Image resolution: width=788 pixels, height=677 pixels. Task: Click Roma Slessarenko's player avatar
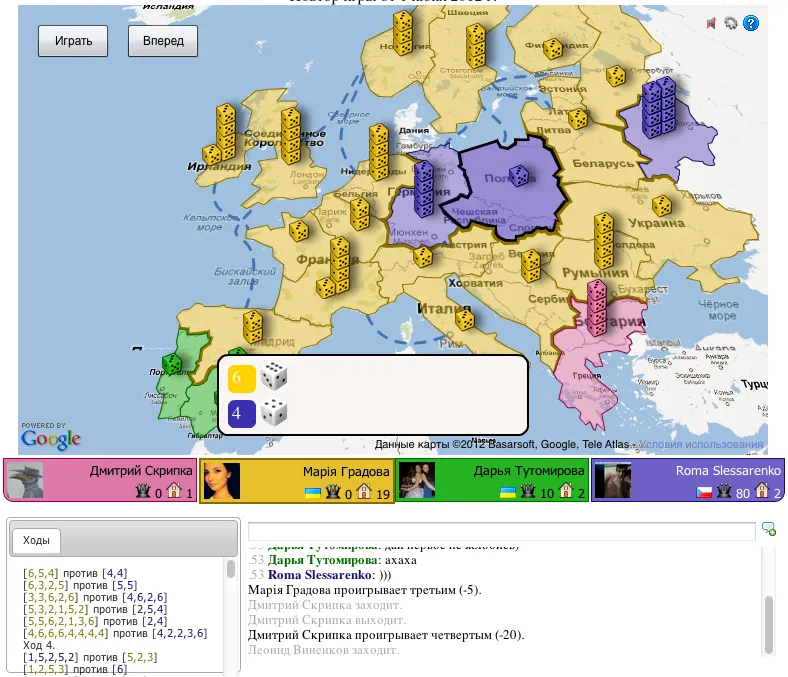click(612, 481)
